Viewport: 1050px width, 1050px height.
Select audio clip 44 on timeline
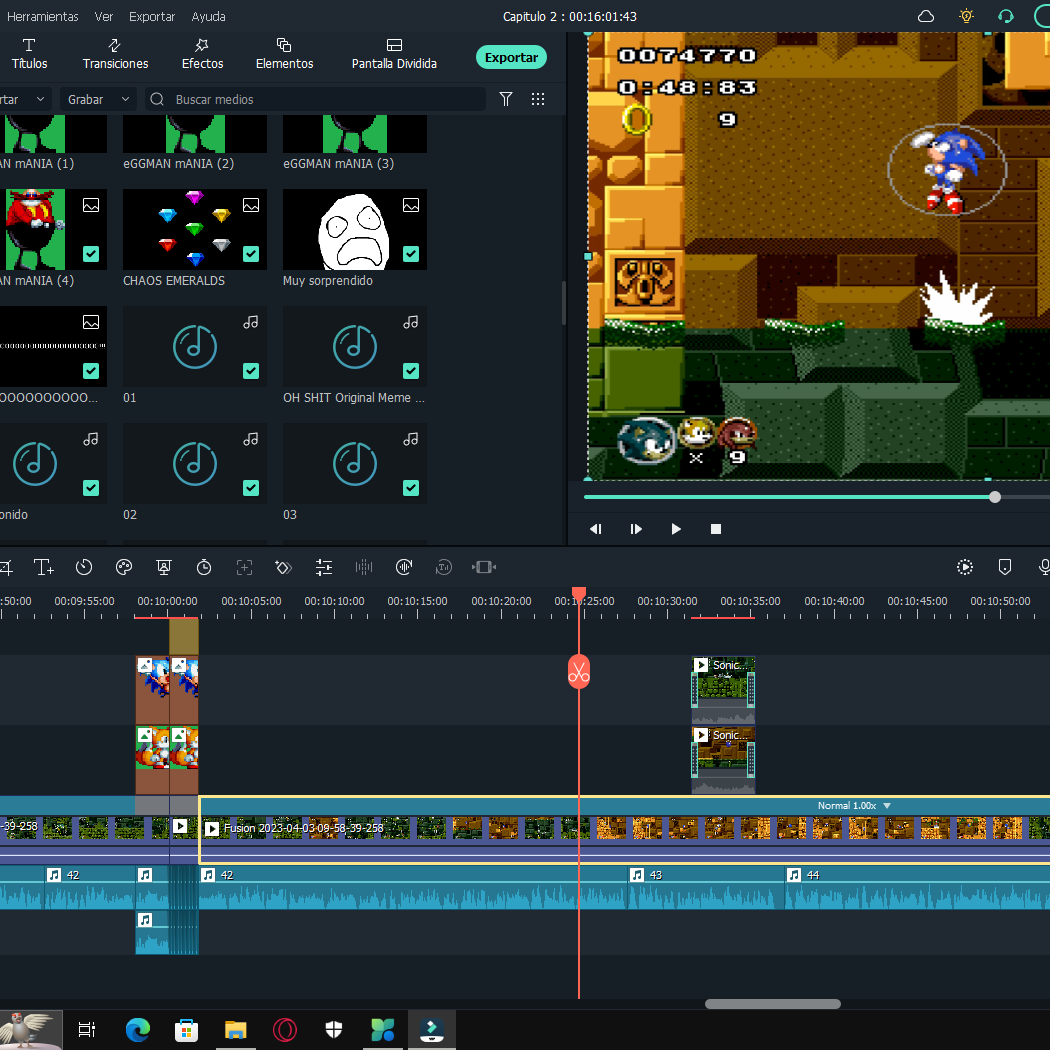coord(917,888)
